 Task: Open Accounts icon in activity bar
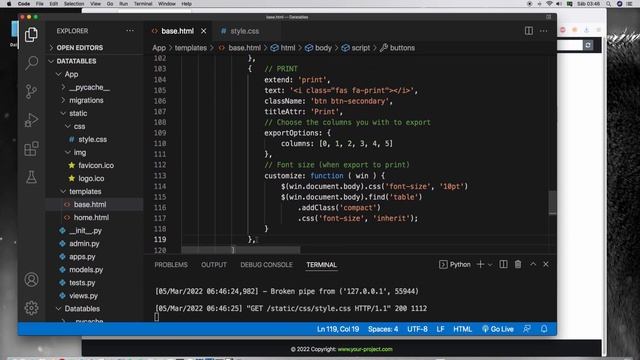(31, 280)
